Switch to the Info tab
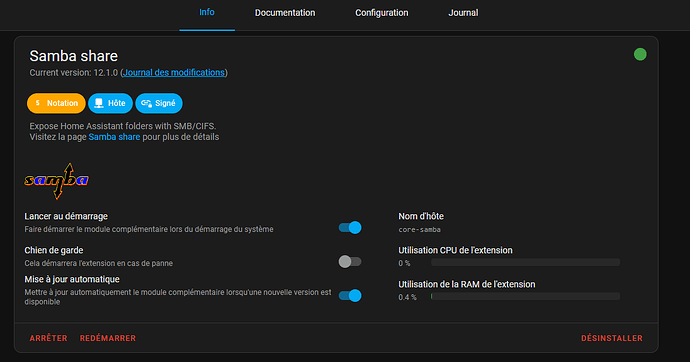The width and height of the screenshot is (690, 362). (x=207, y=13)
